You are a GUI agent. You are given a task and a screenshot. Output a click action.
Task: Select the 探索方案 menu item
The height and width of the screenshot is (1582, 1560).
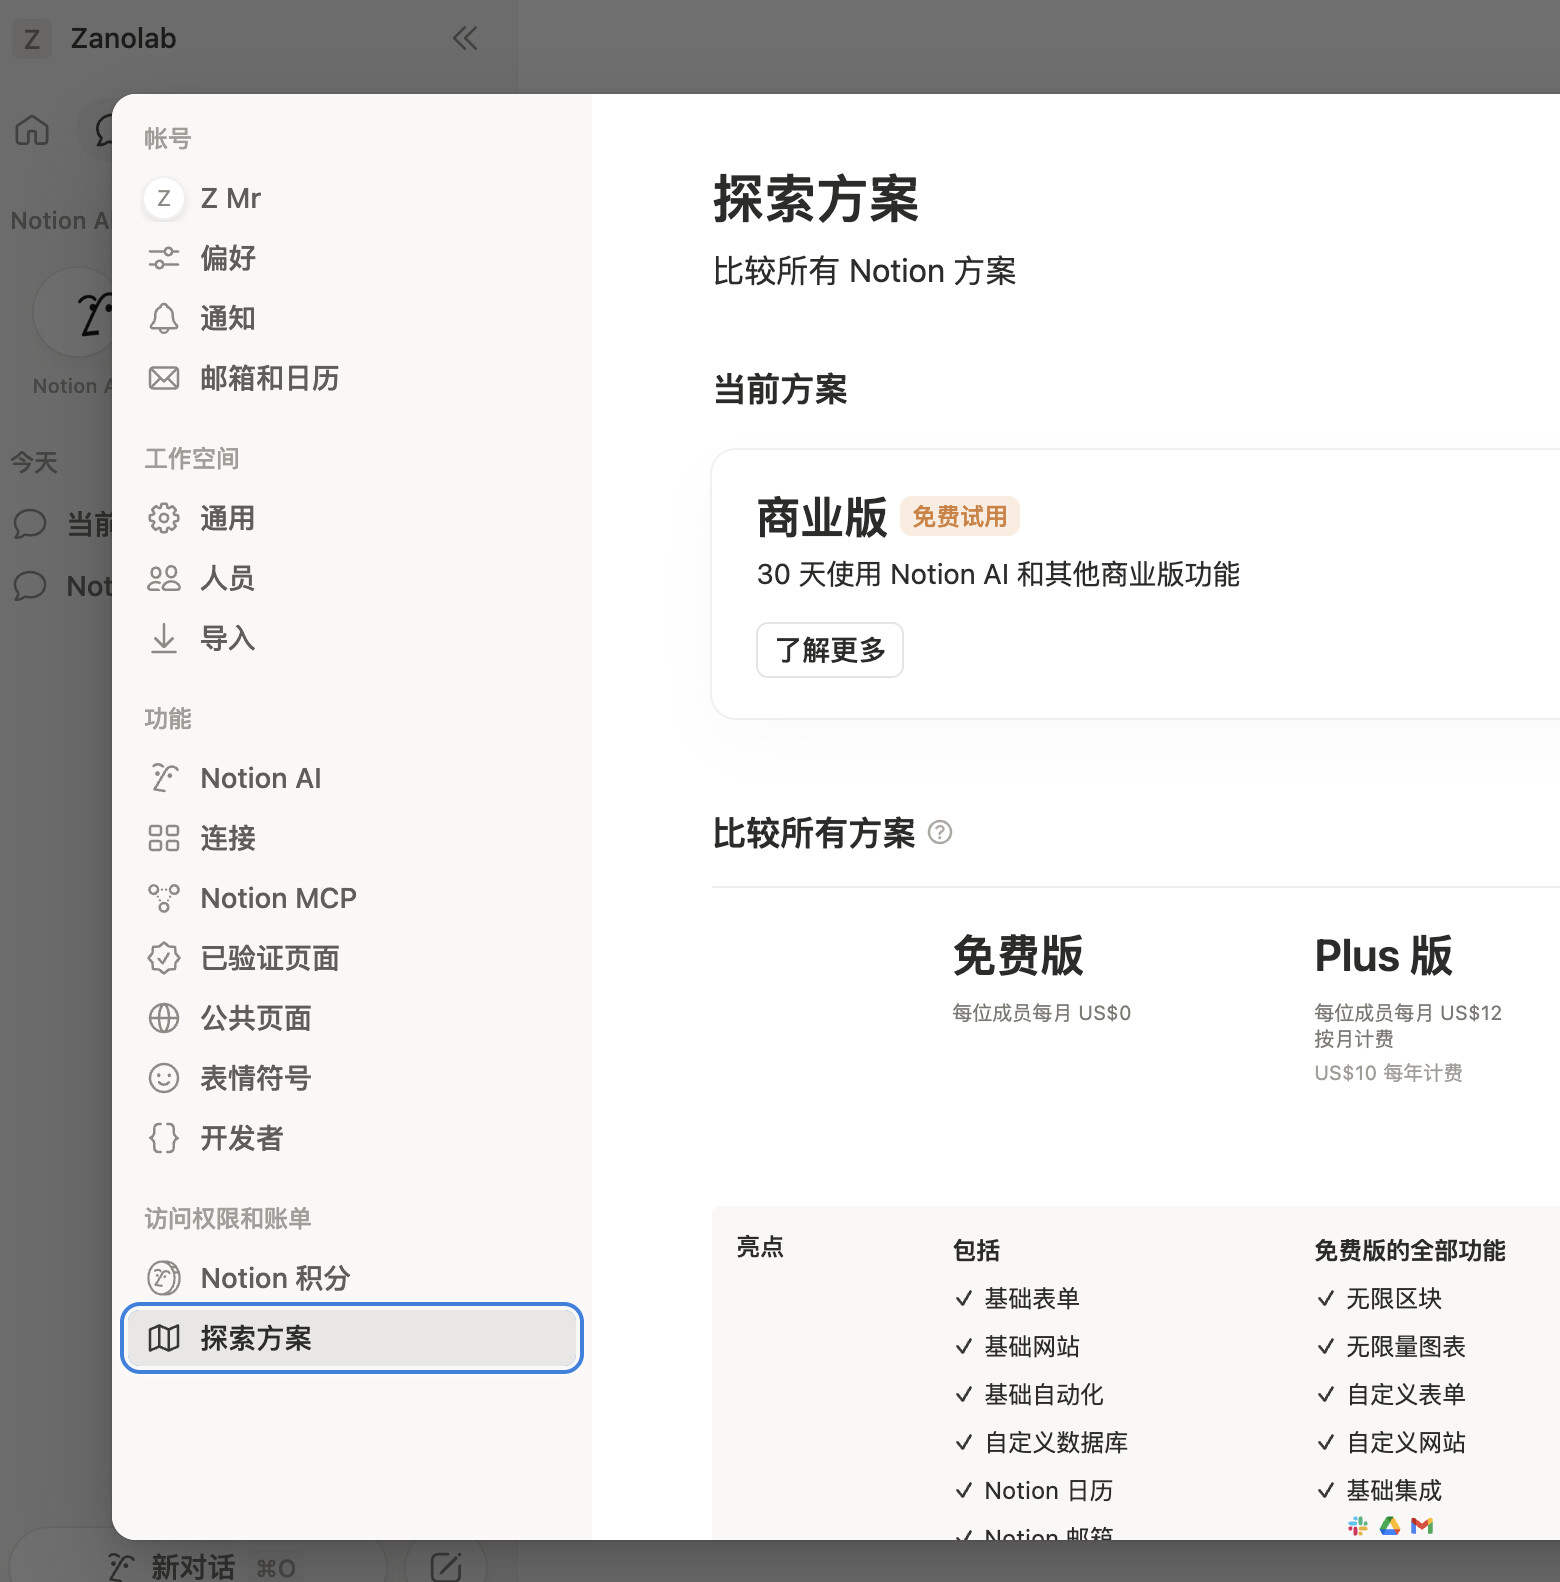pyautogui.click(x=352, y=1338)
